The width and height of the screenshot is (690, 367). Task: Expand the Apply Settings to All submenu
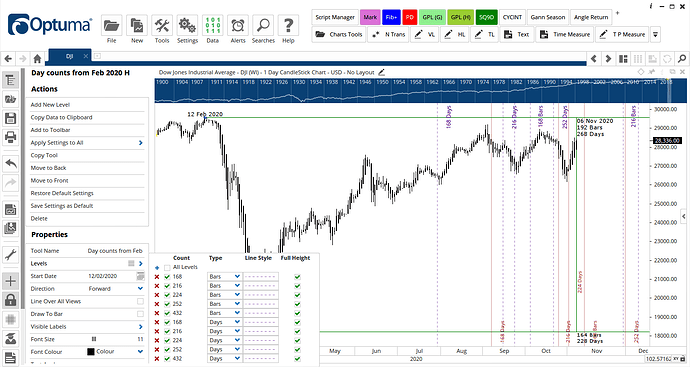(x=141, y=143)
